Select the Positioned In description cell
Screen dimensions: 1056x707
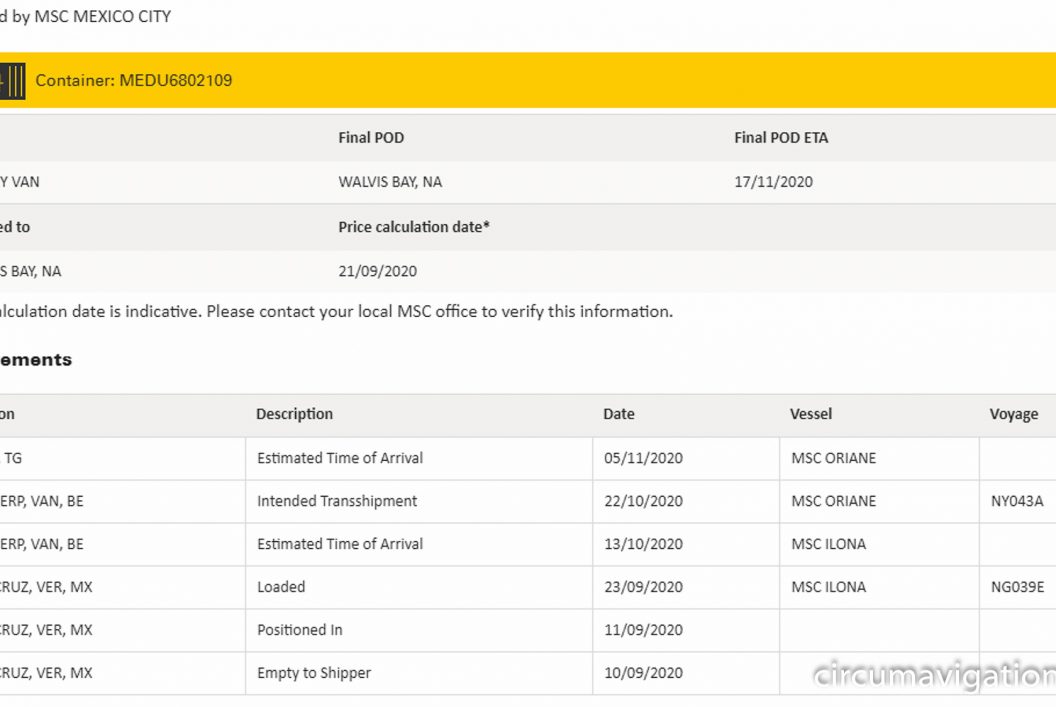(300, 630)
